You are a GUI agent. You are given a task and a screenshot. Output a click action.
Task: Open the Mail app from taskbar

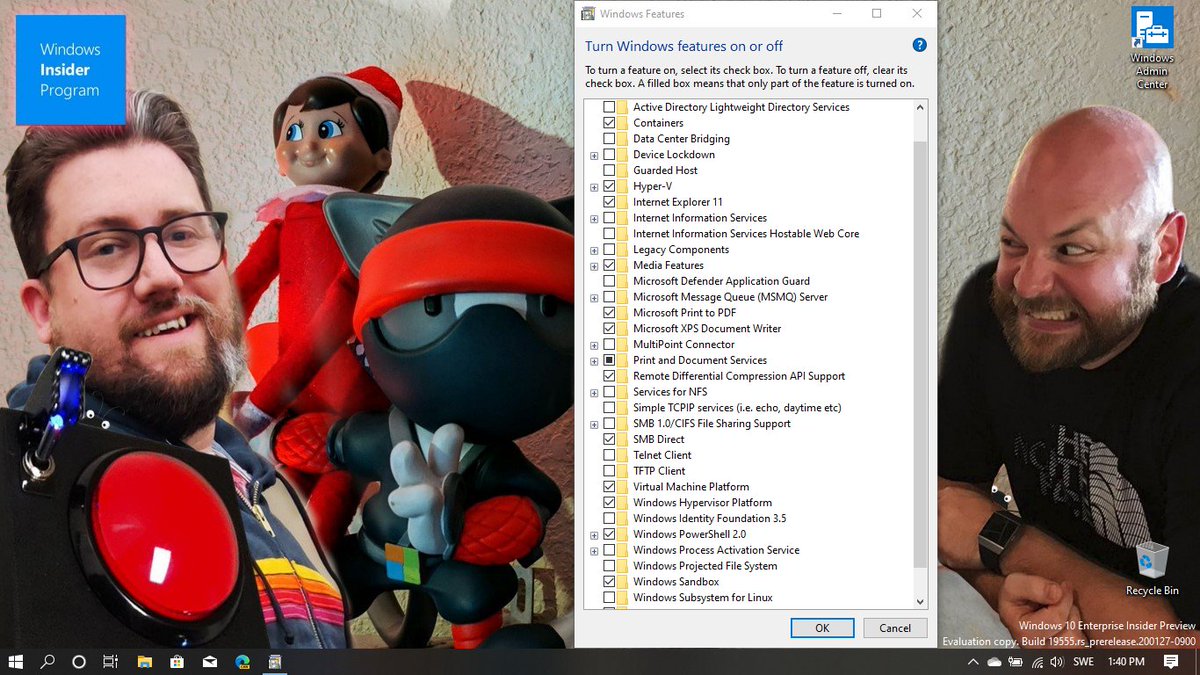coord(209,662)
